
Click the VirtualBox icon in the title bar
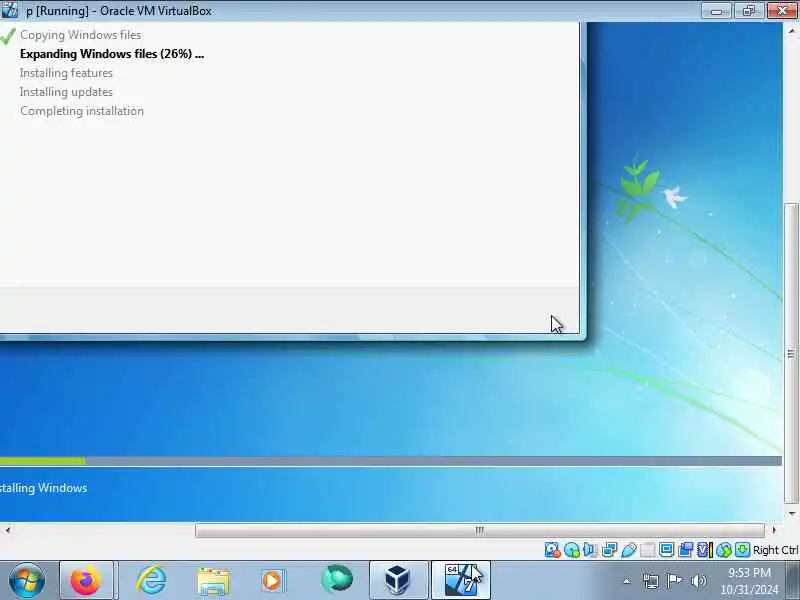9,10
